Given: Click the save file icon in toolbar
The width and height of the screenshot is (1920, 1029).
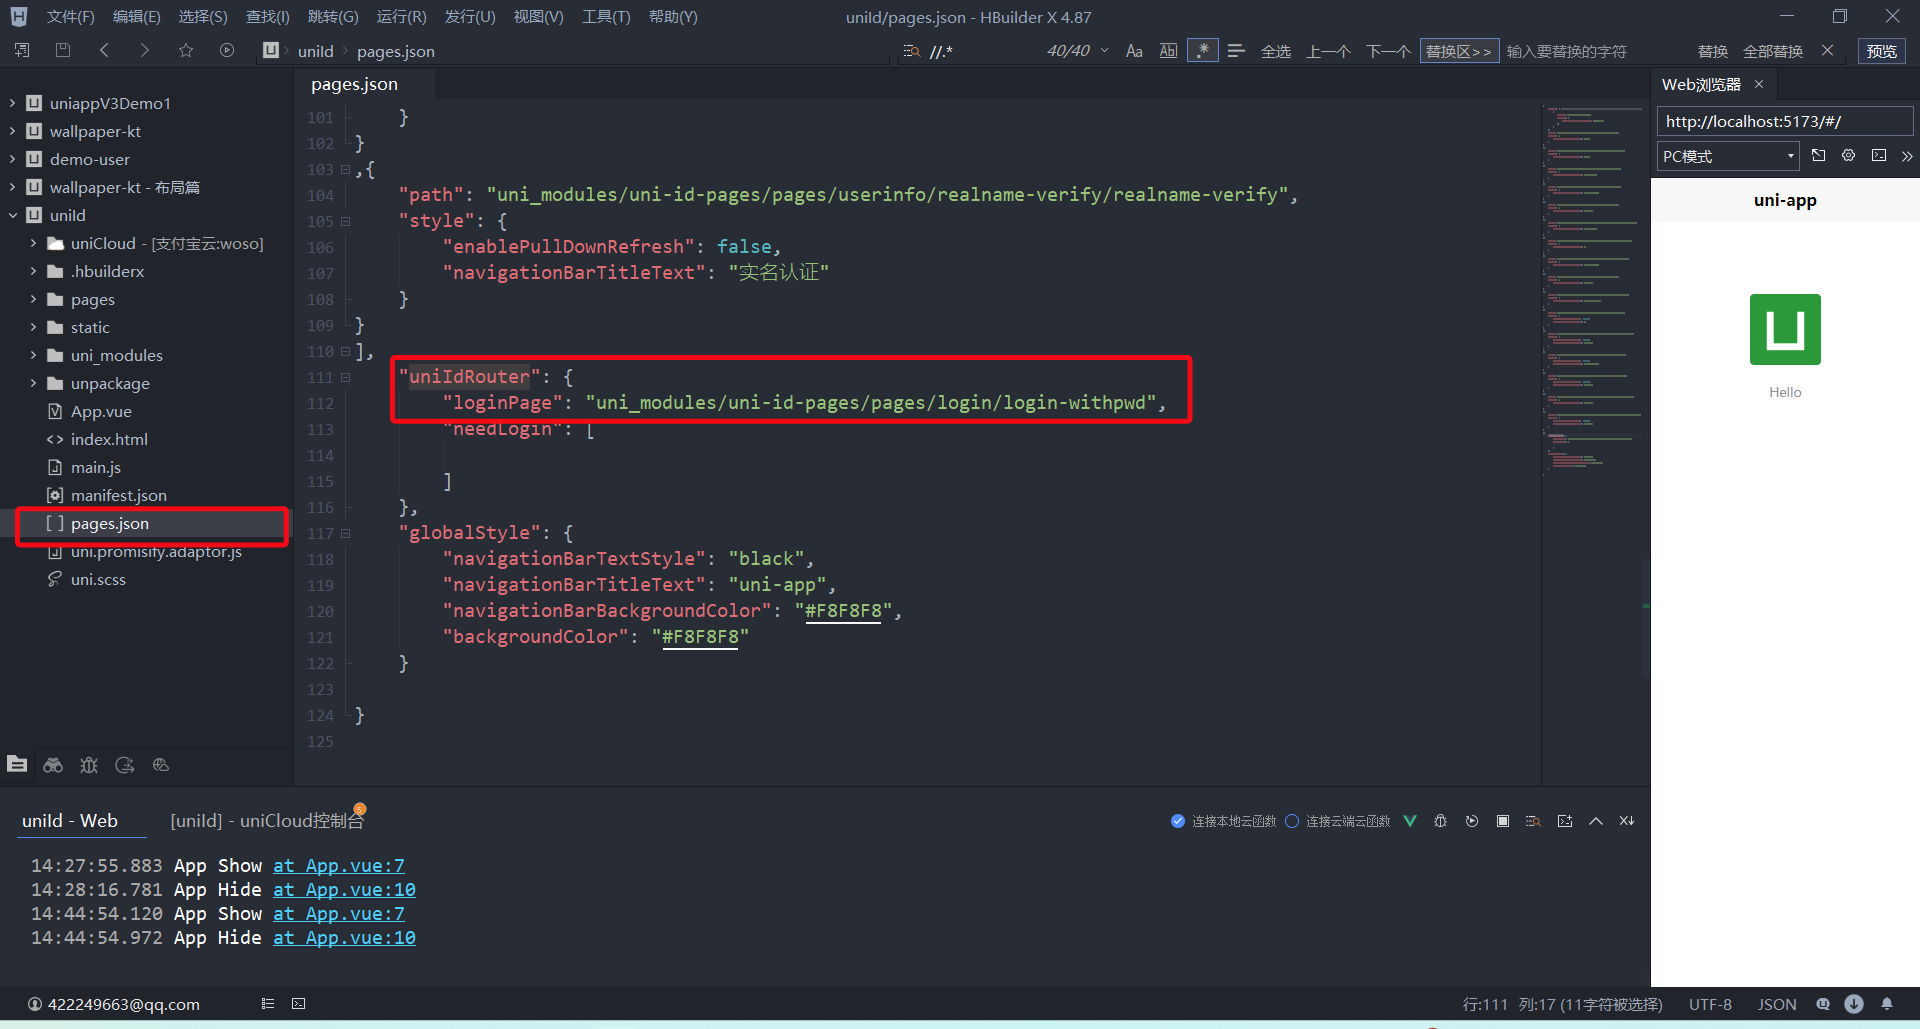Looking at the screenshot, I should 63,50.
